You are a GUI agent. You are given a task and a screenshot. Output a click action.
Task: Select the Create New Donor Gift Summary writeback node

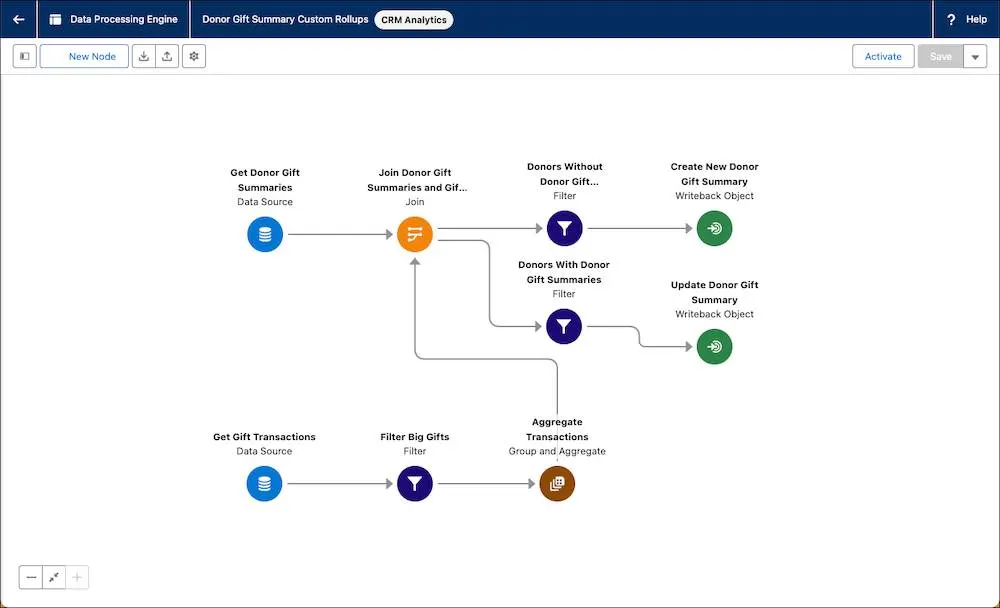(714, 228)
